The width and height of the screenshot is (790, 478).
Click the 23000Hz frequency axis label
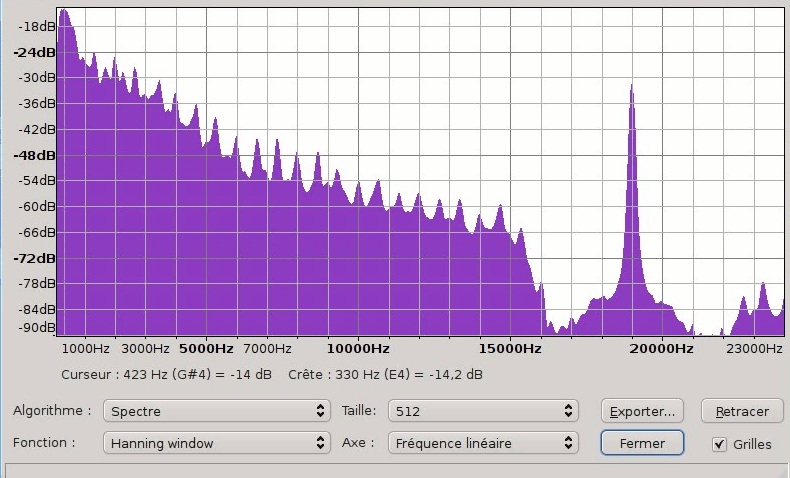[754, 349]
